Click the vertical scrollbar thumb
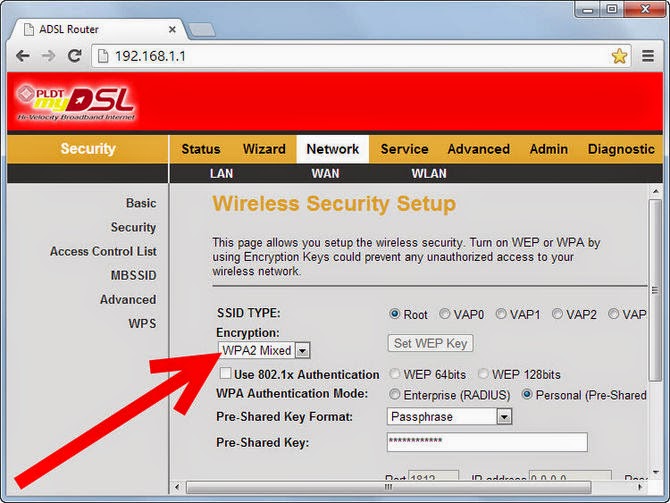Image resolution: width=670 pixels, height=503 pixels. (x=655, y=291)
